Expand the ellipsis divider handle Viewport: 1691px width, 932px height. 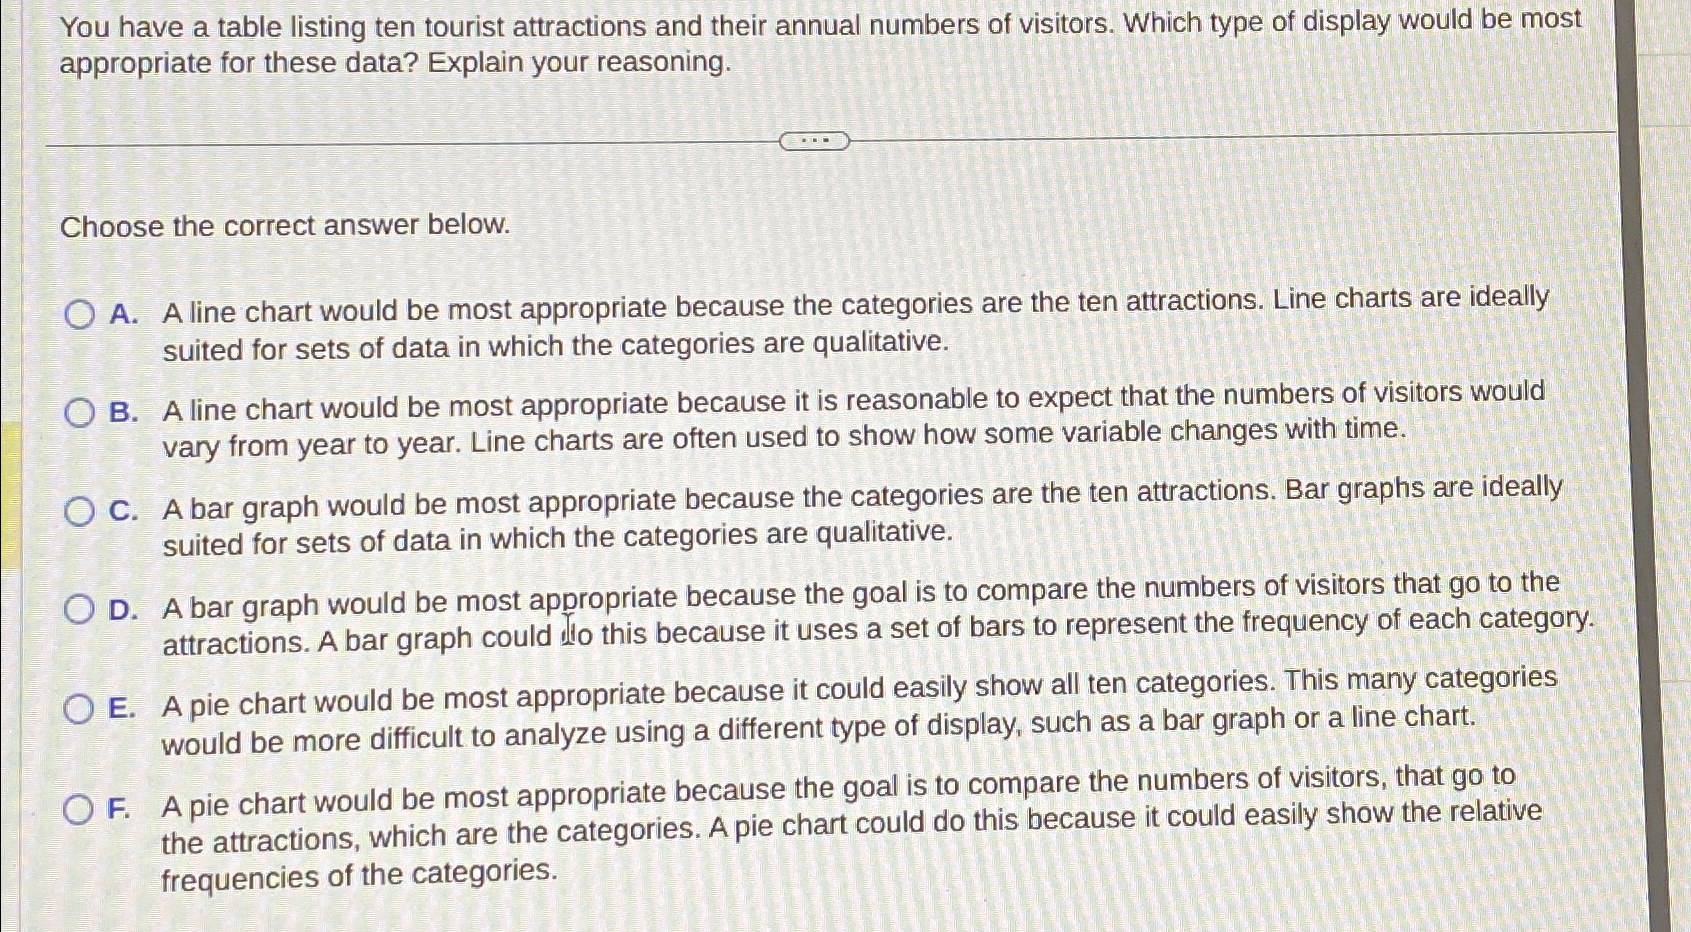point(815,141)
